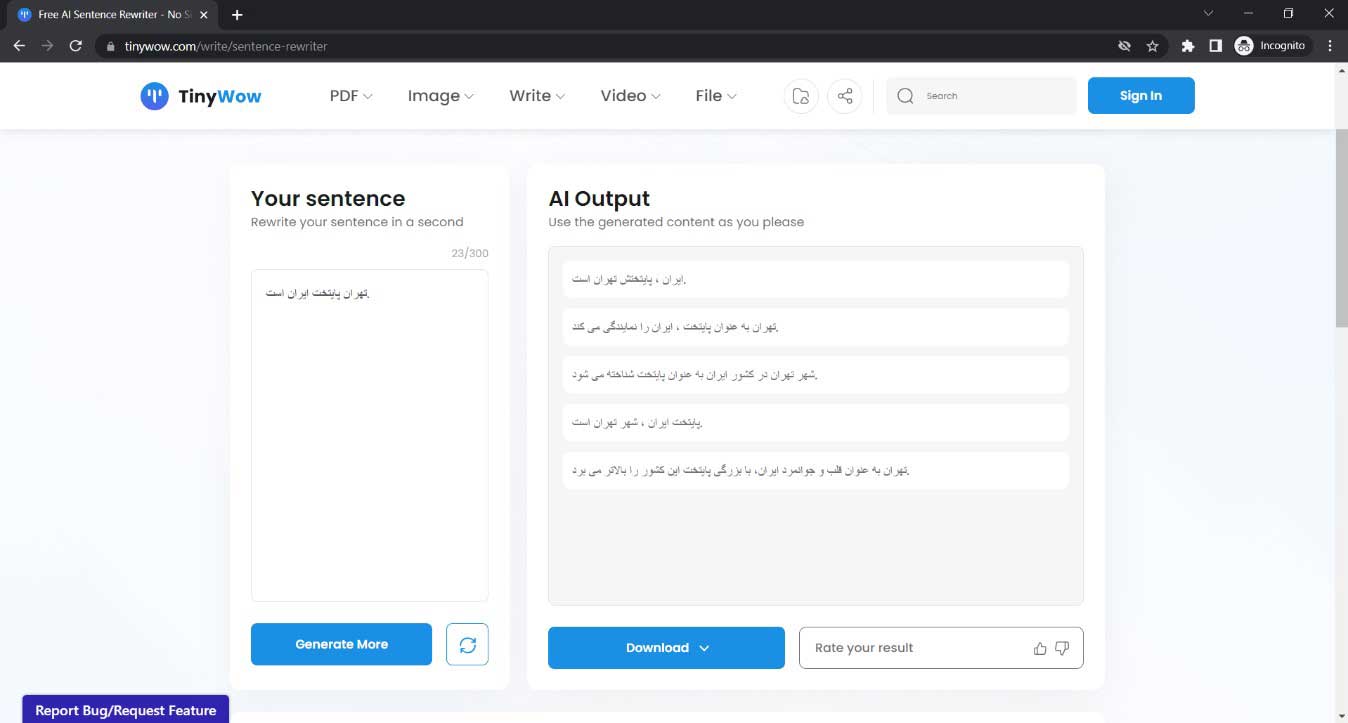
Task: Click the TinyWow logo
Action: 201,96
